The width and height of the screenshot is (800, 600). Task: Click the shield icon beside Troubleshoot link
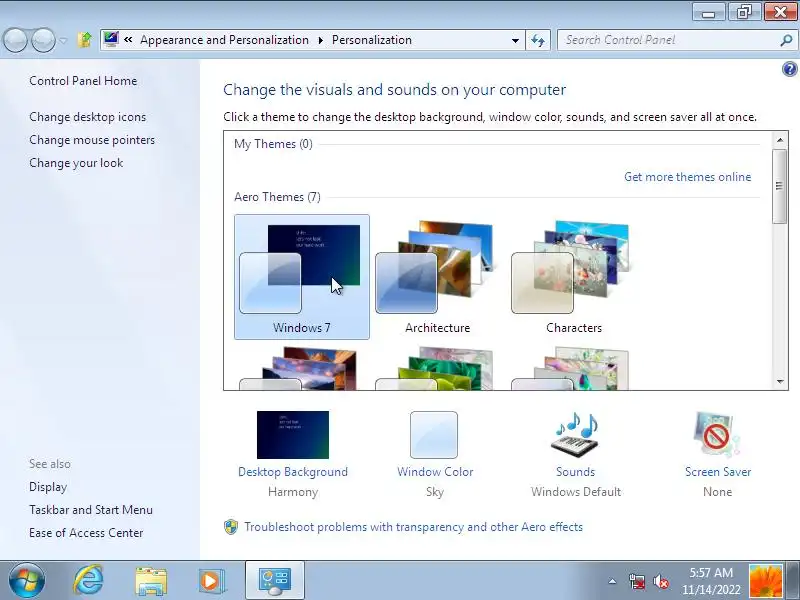coord(231,527)
